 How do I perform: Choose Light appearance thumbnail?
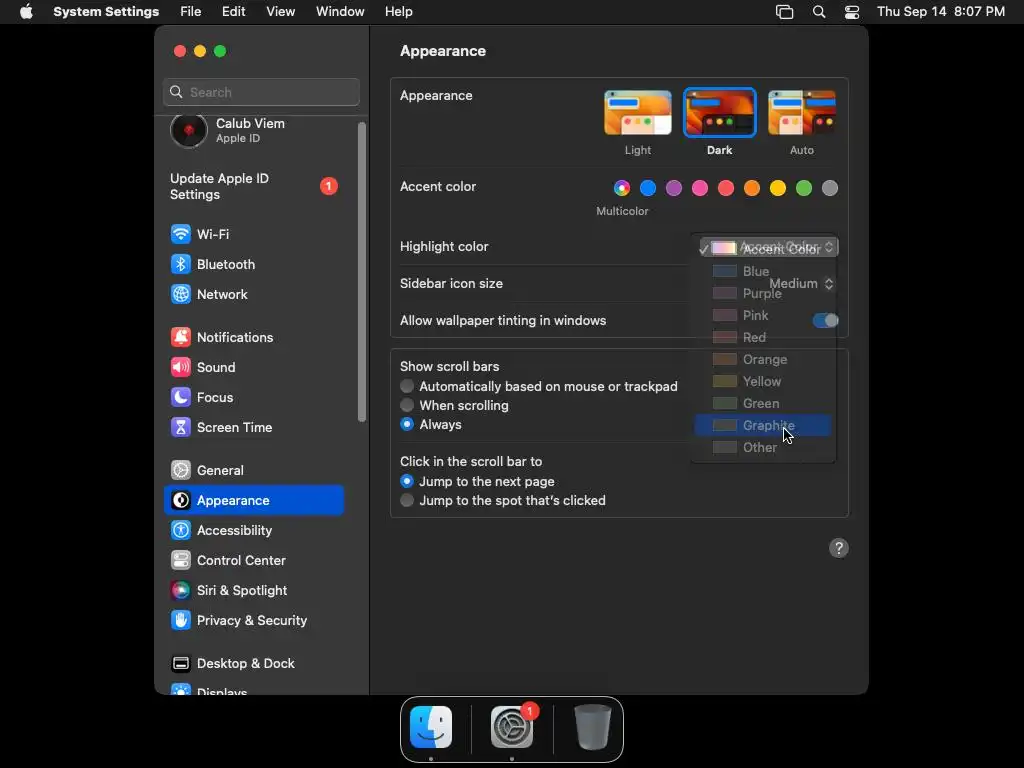pos(637,113)
